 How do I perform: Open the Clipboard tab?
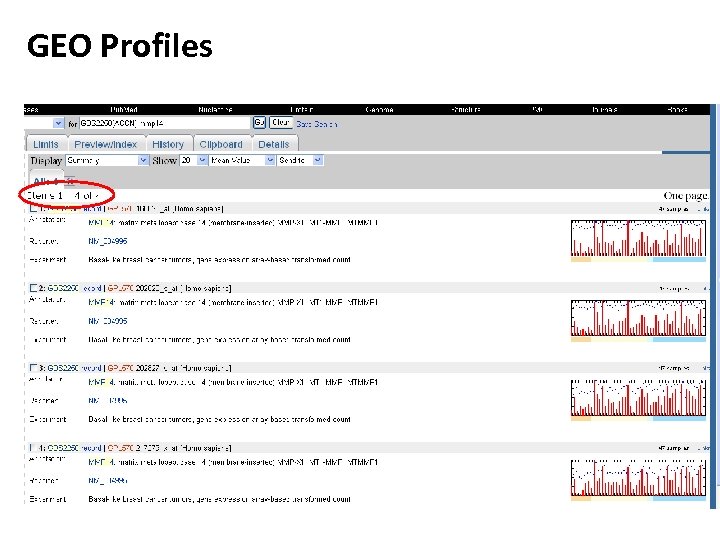coord(221,144)
